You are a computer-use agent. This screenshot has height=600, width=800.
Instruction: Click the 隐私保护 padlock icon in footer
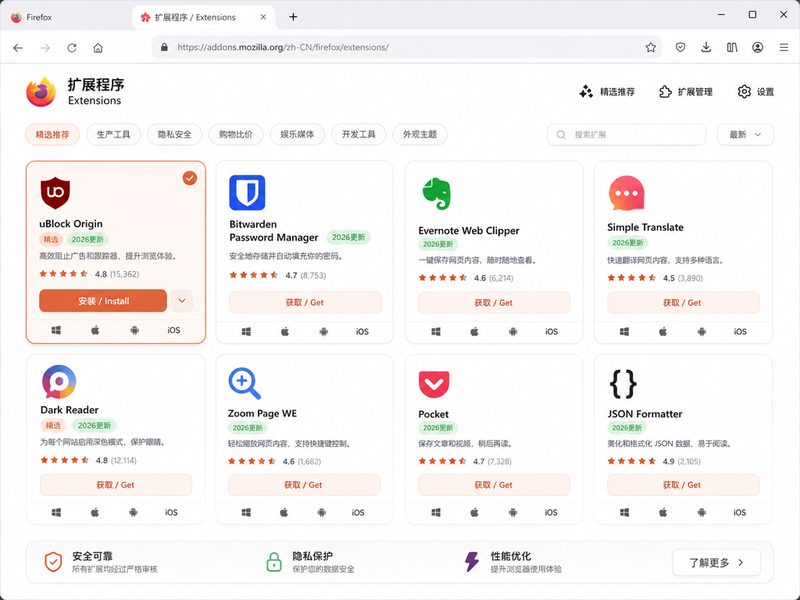click(x=274, y=562)
